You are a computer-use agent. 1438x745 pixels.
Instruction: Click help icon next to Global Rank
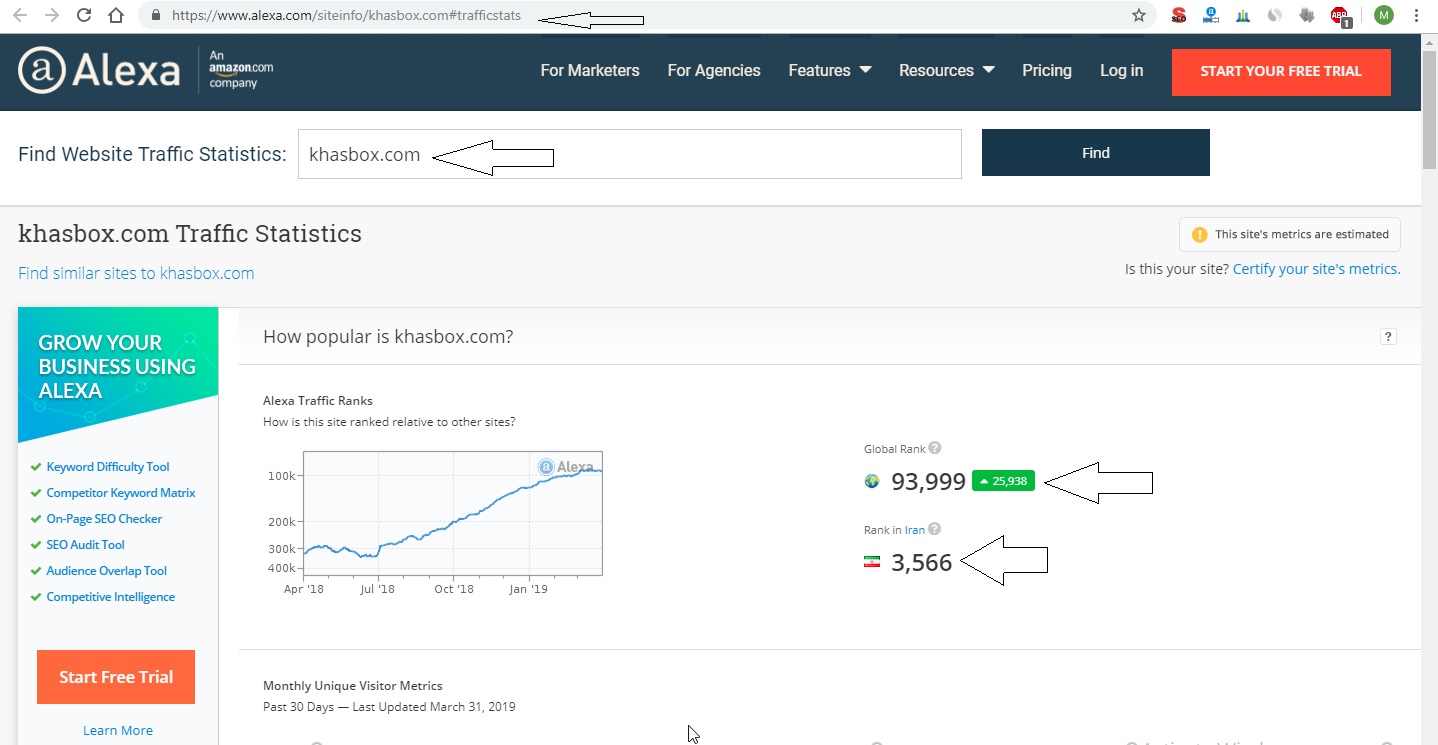935,449
